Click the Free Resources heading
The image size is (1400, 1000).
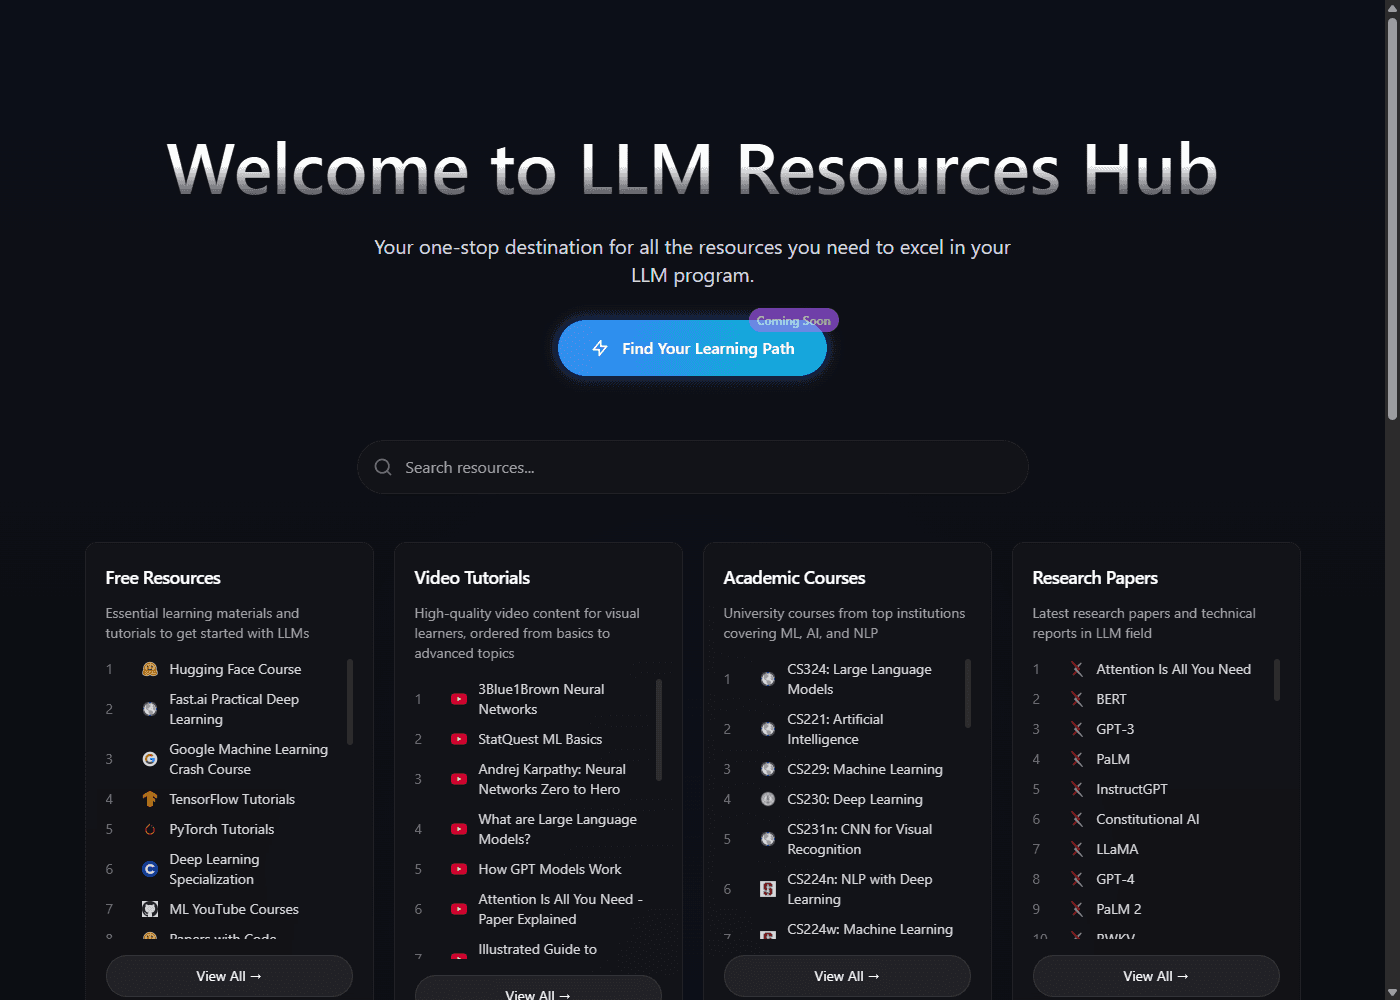(163, 578)
